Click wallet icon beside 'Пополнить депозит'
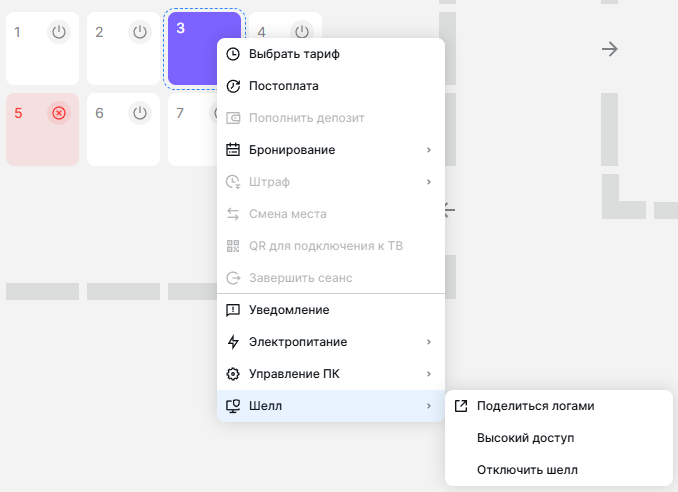 [233, 118]
